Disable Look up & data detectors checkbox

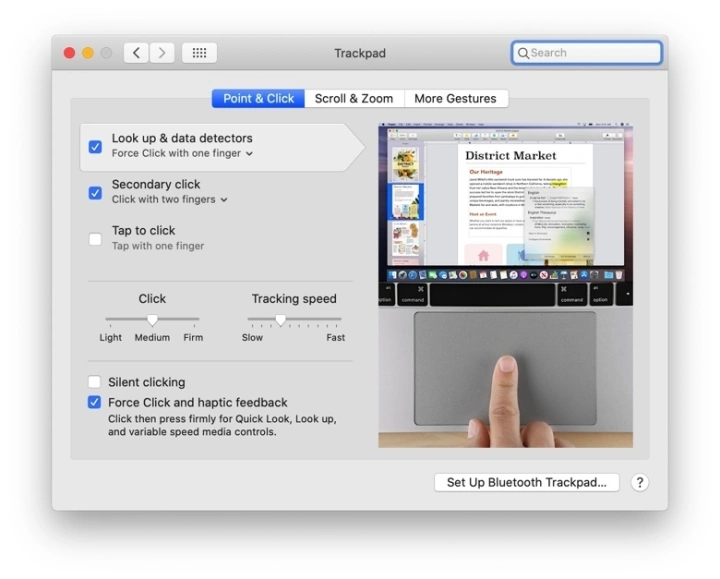[x=95, y=146]
